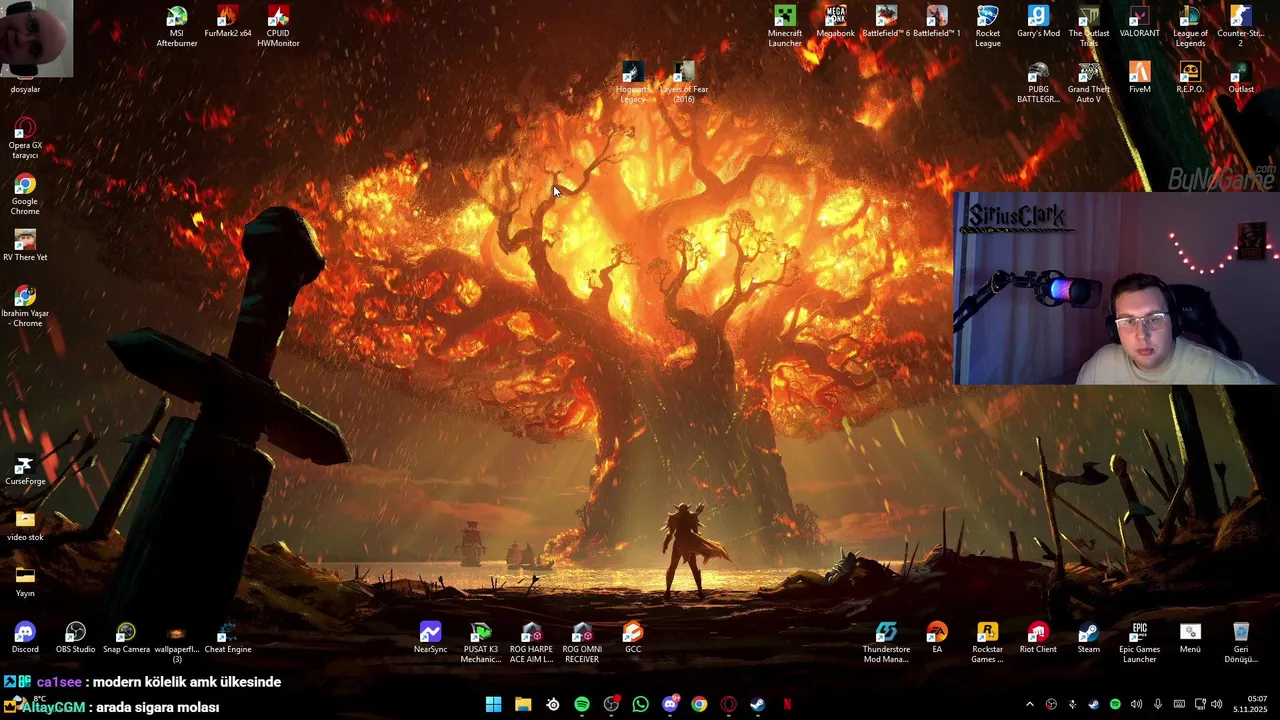Select the Menü desktop icon
Image resolution: width=1280 pixels, height=720 pixels.
click(x=1190, y=639)
